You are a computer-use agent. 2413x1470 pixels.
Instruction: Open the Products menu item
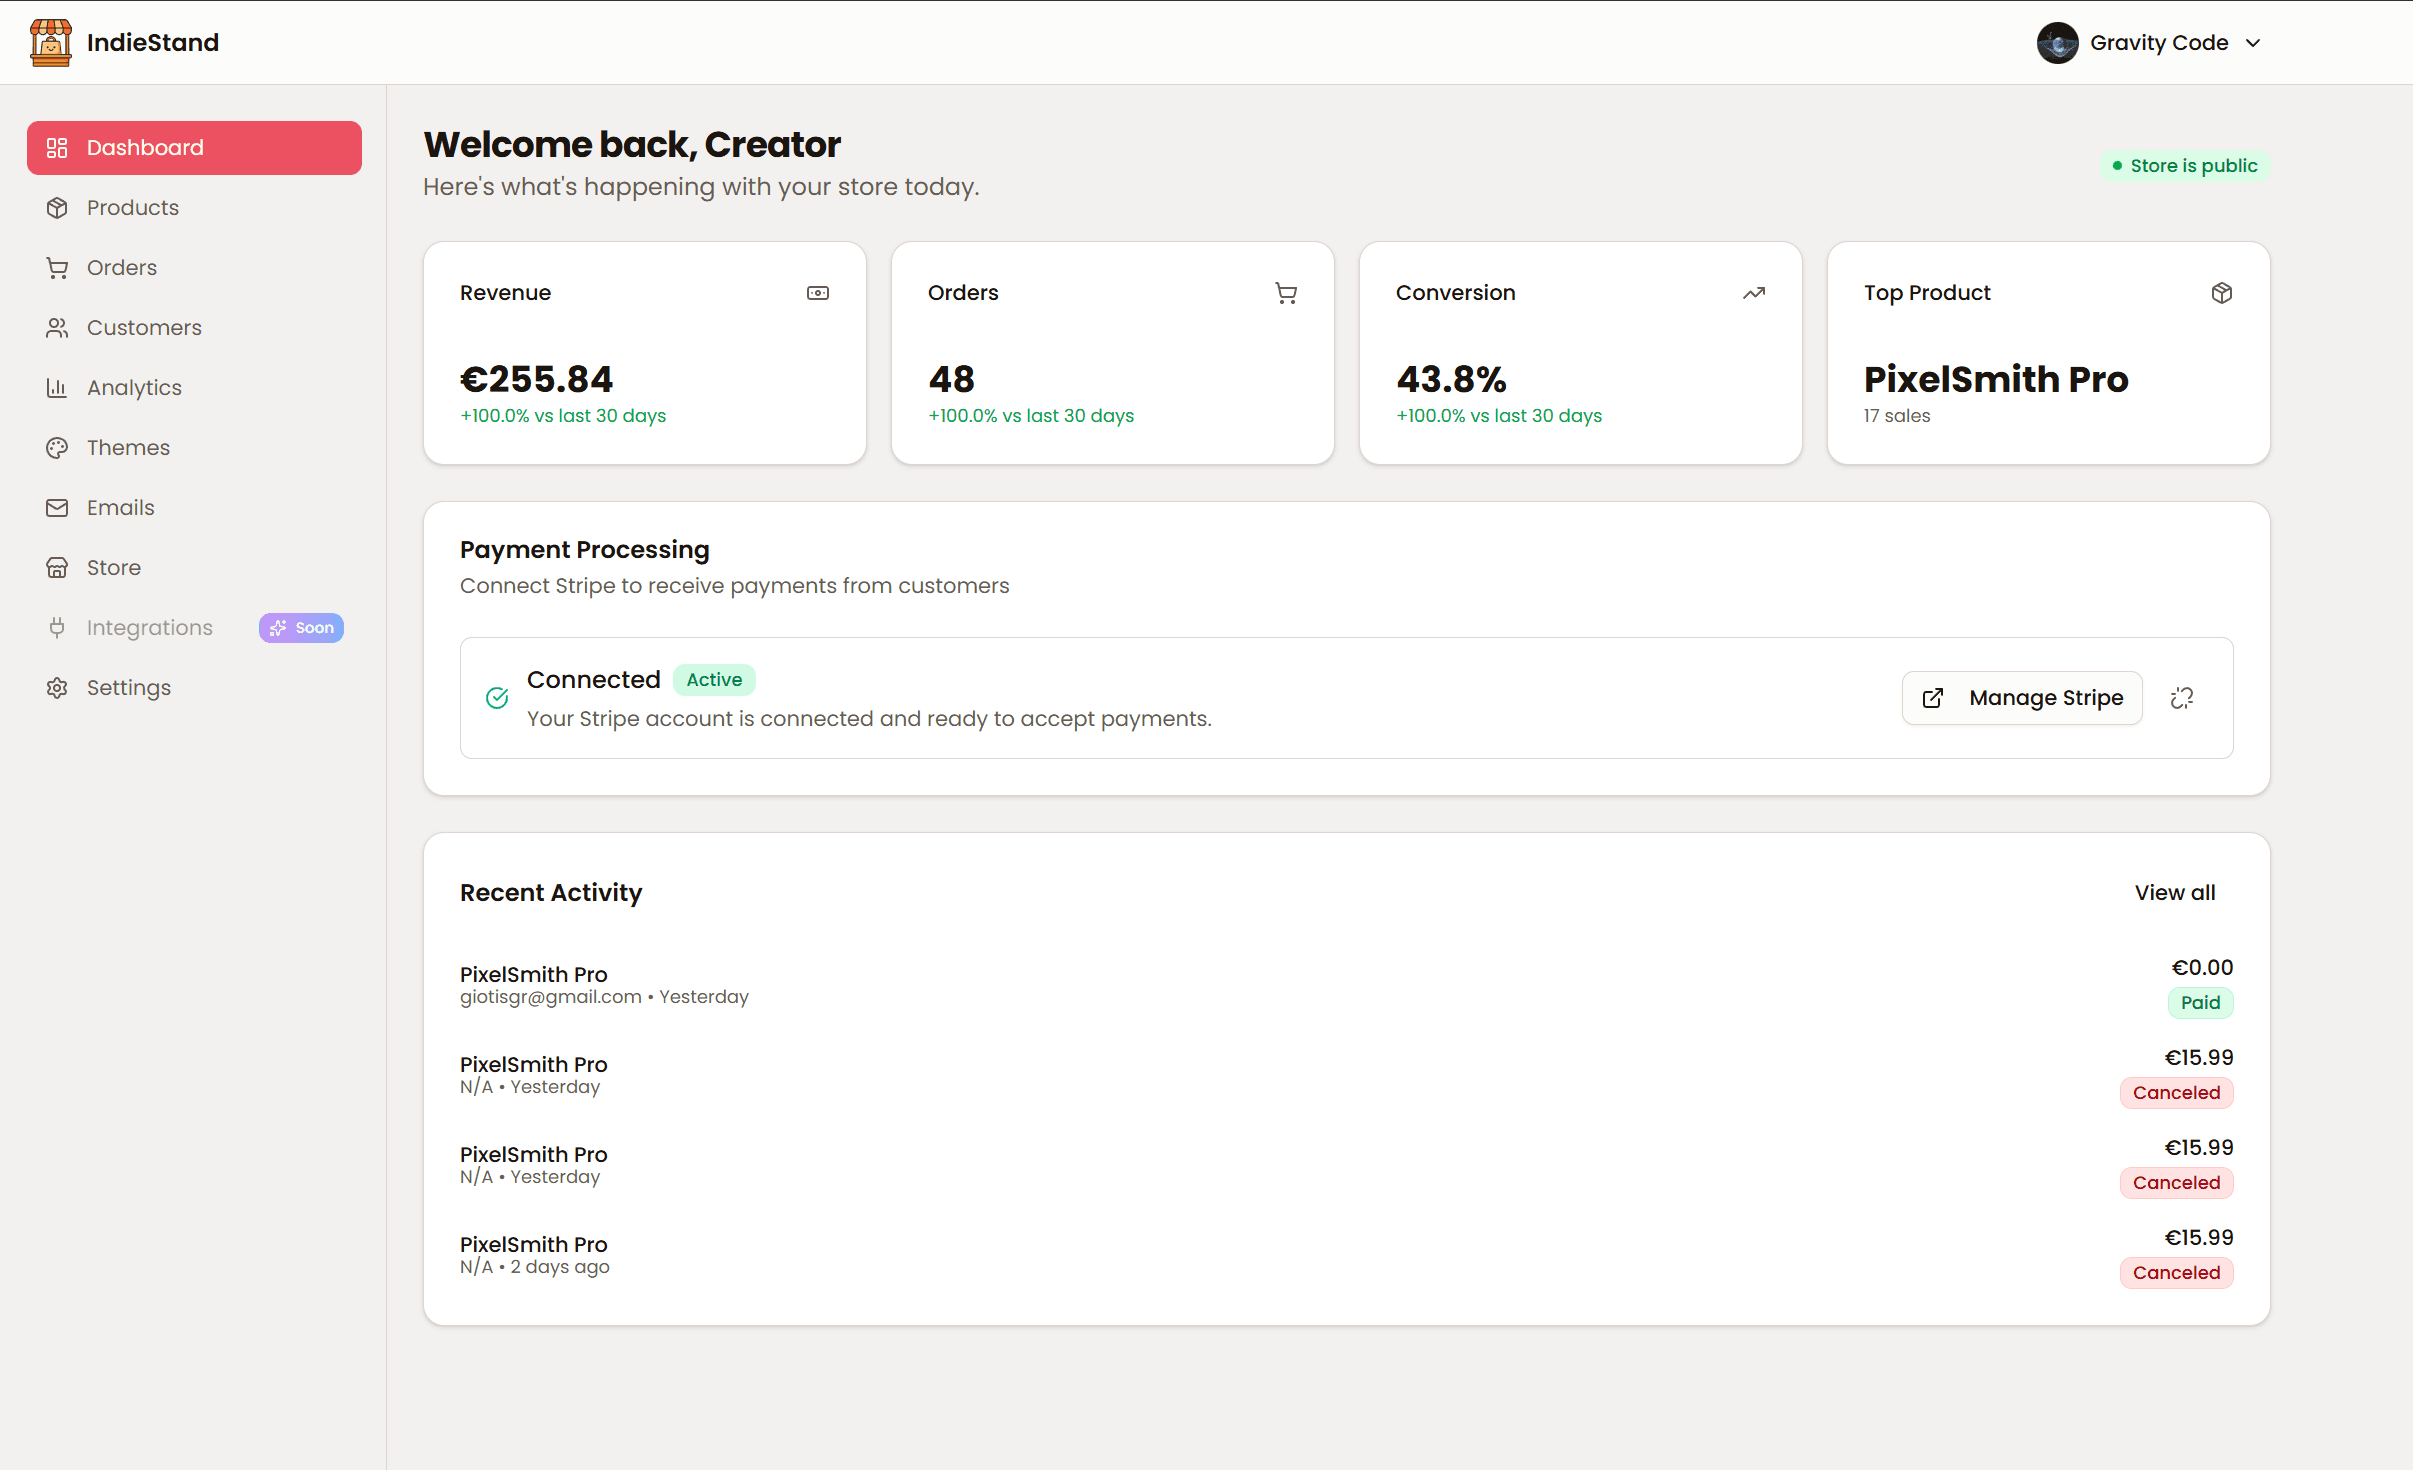132,208
